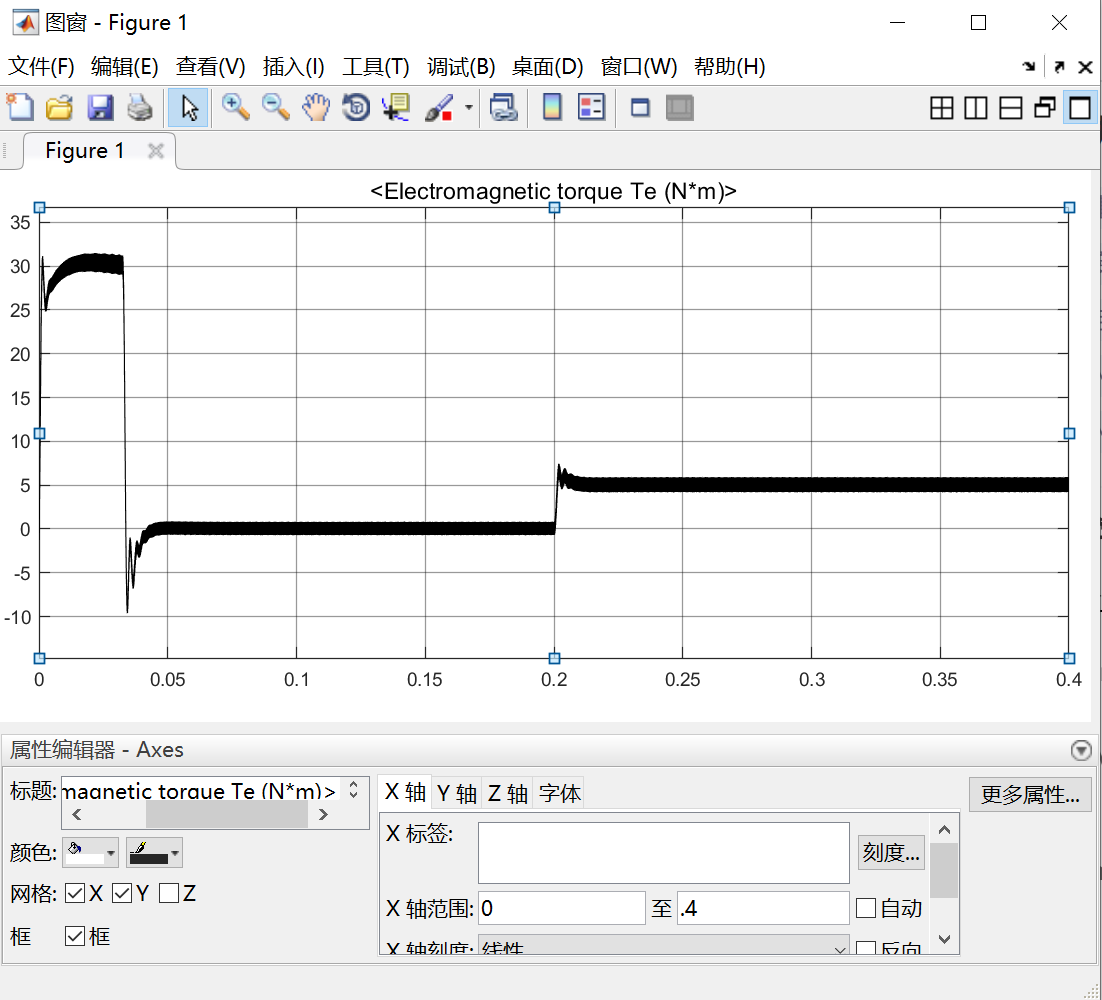1102x1000 pixels.
Task: Switch to floating figures layout
Action: pos(1045,108)
